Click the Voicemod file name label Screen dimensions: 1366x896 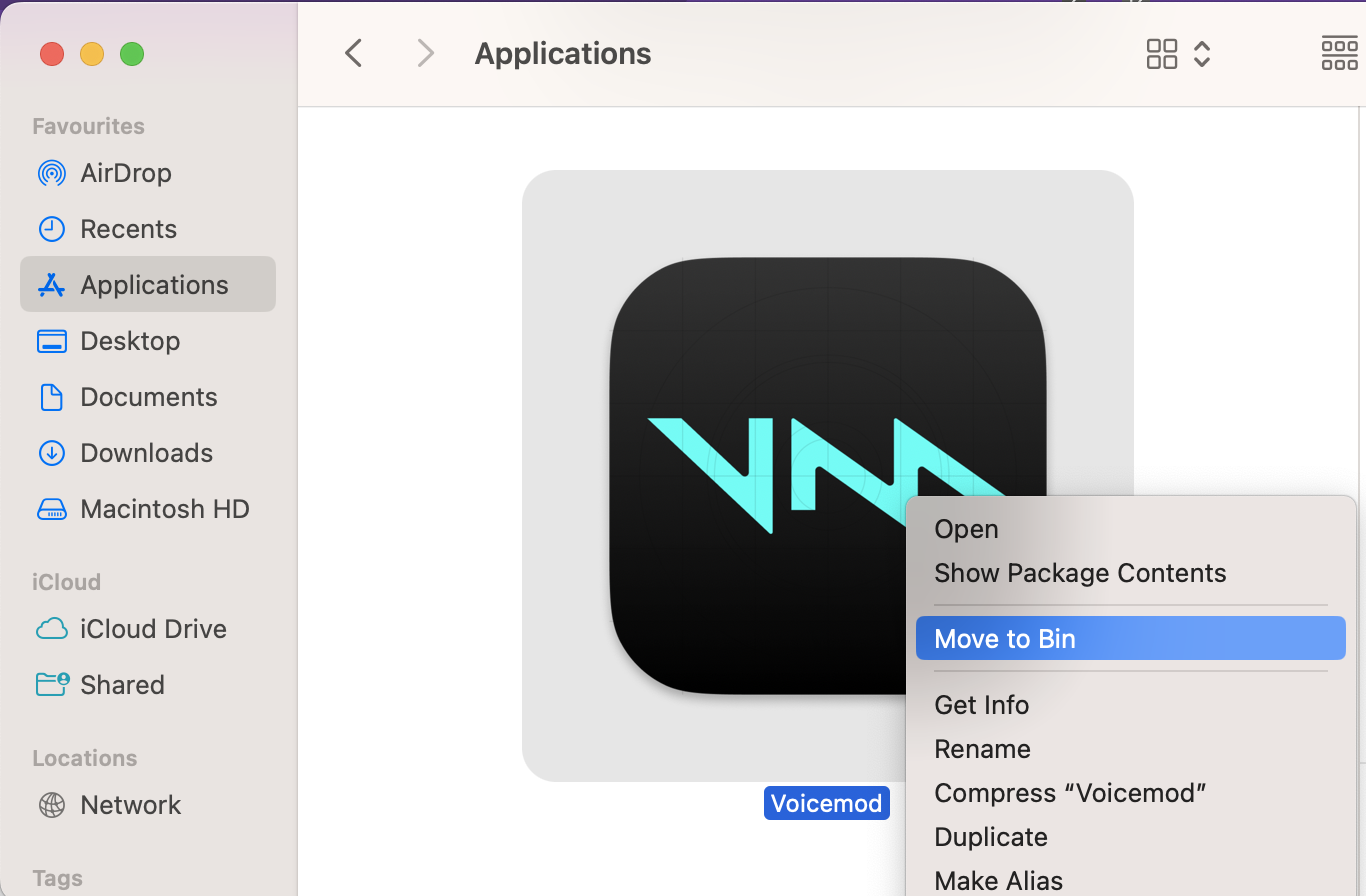pyautogui.click(x=827, y=803)
